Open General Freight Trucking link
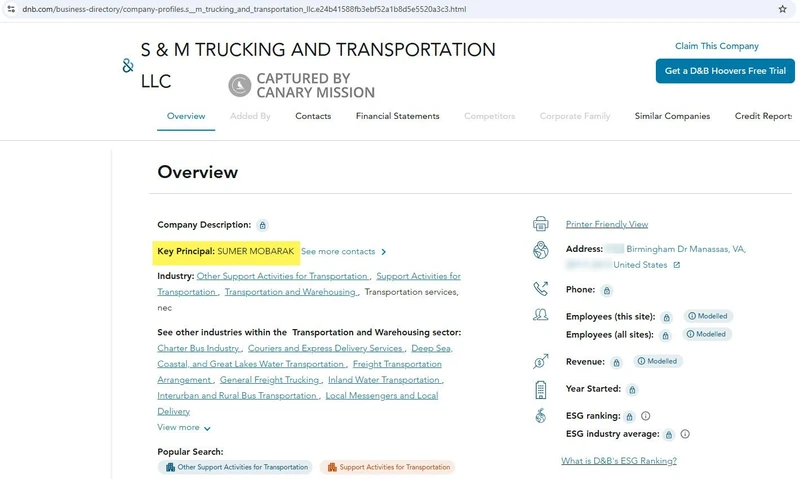Screen dimensions: 800x479 click(269, 380)
